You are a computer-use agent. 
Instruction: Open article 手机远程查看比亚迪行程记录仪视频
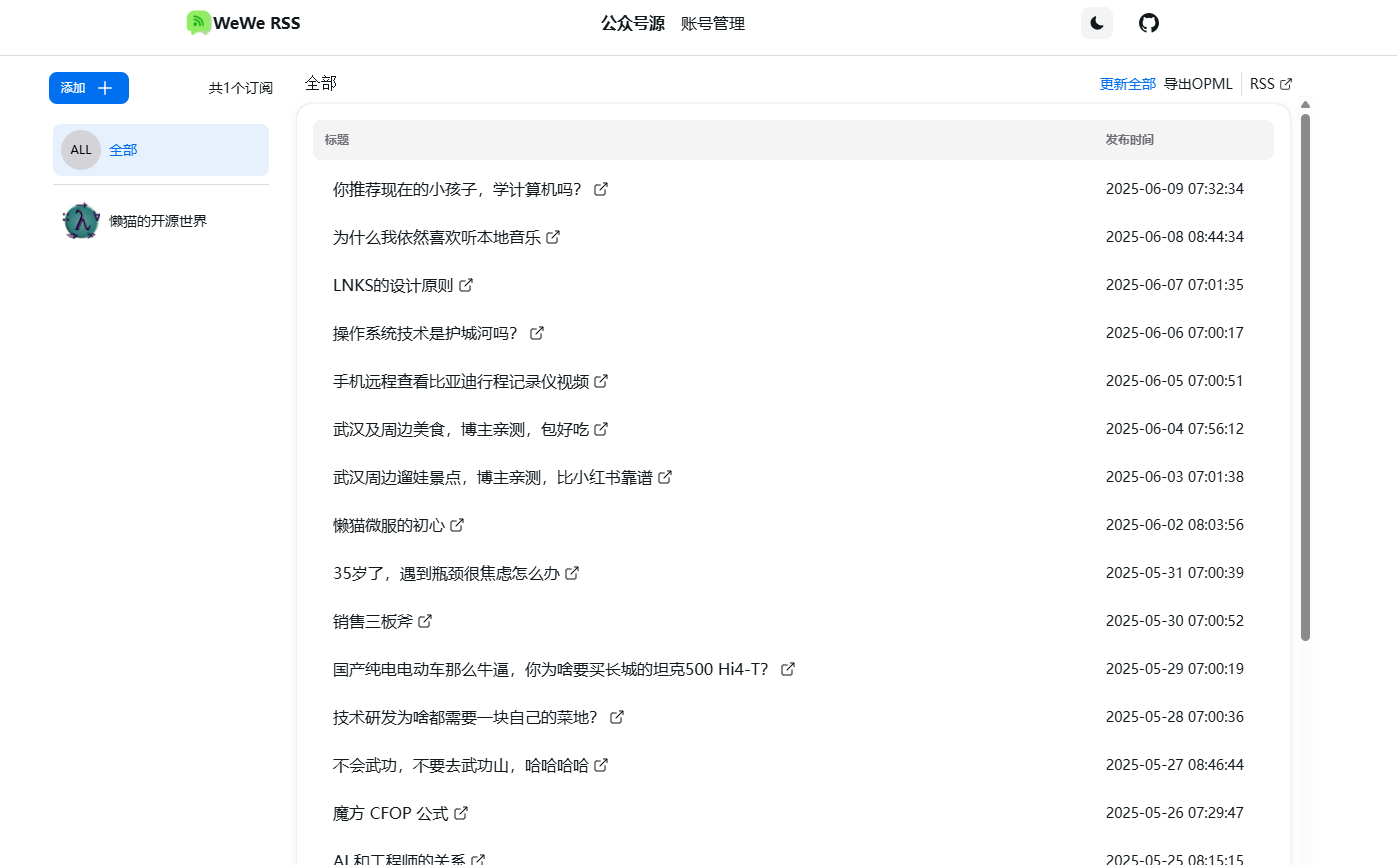click(461, 381)
